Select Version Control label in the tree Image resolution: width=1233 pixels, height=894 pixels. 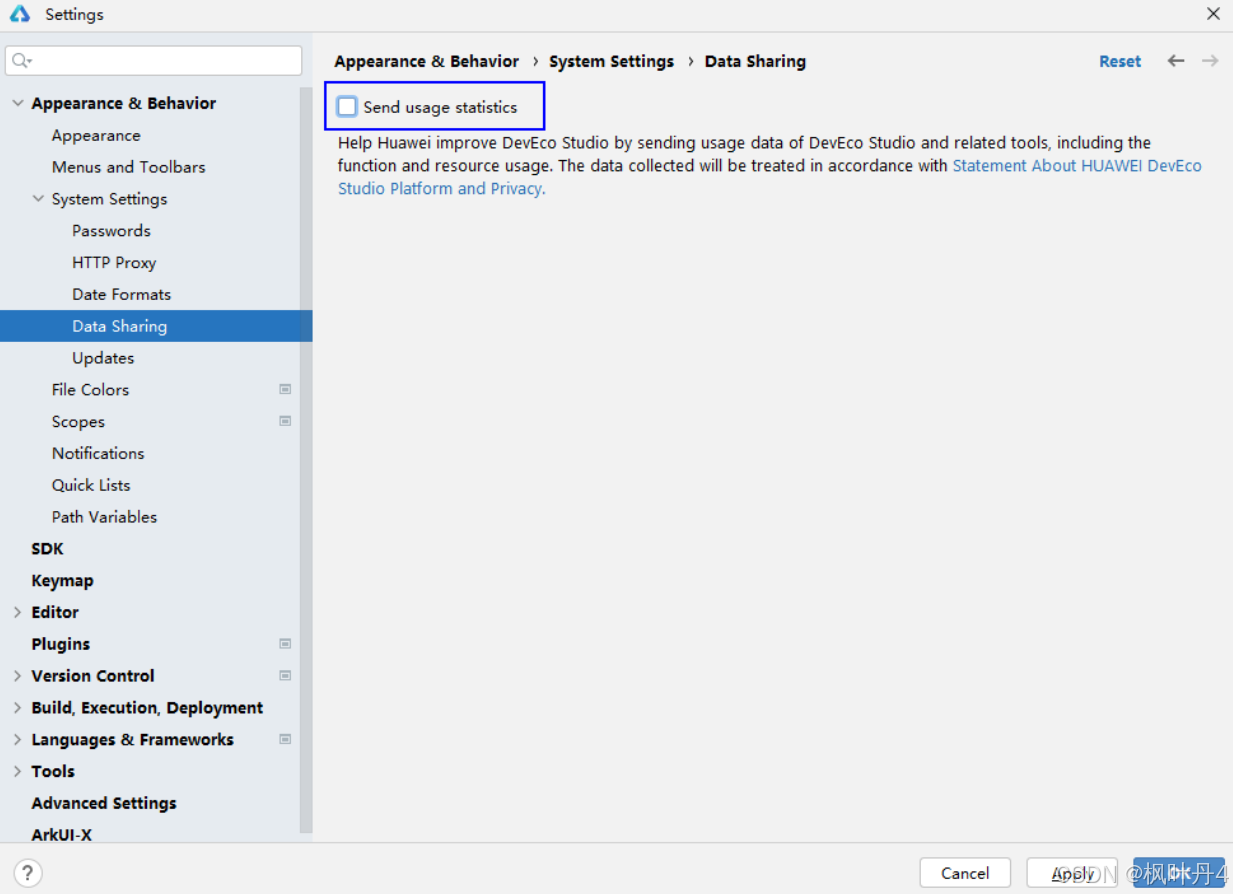click(x=93, y=676)
